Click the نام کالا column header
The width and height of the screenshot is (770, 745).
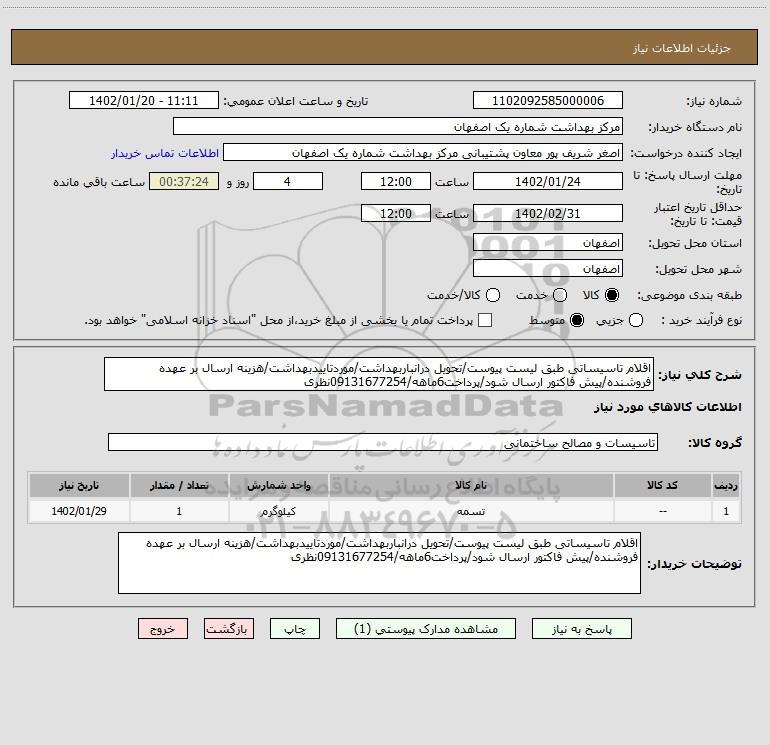click(x=471, y=485)
